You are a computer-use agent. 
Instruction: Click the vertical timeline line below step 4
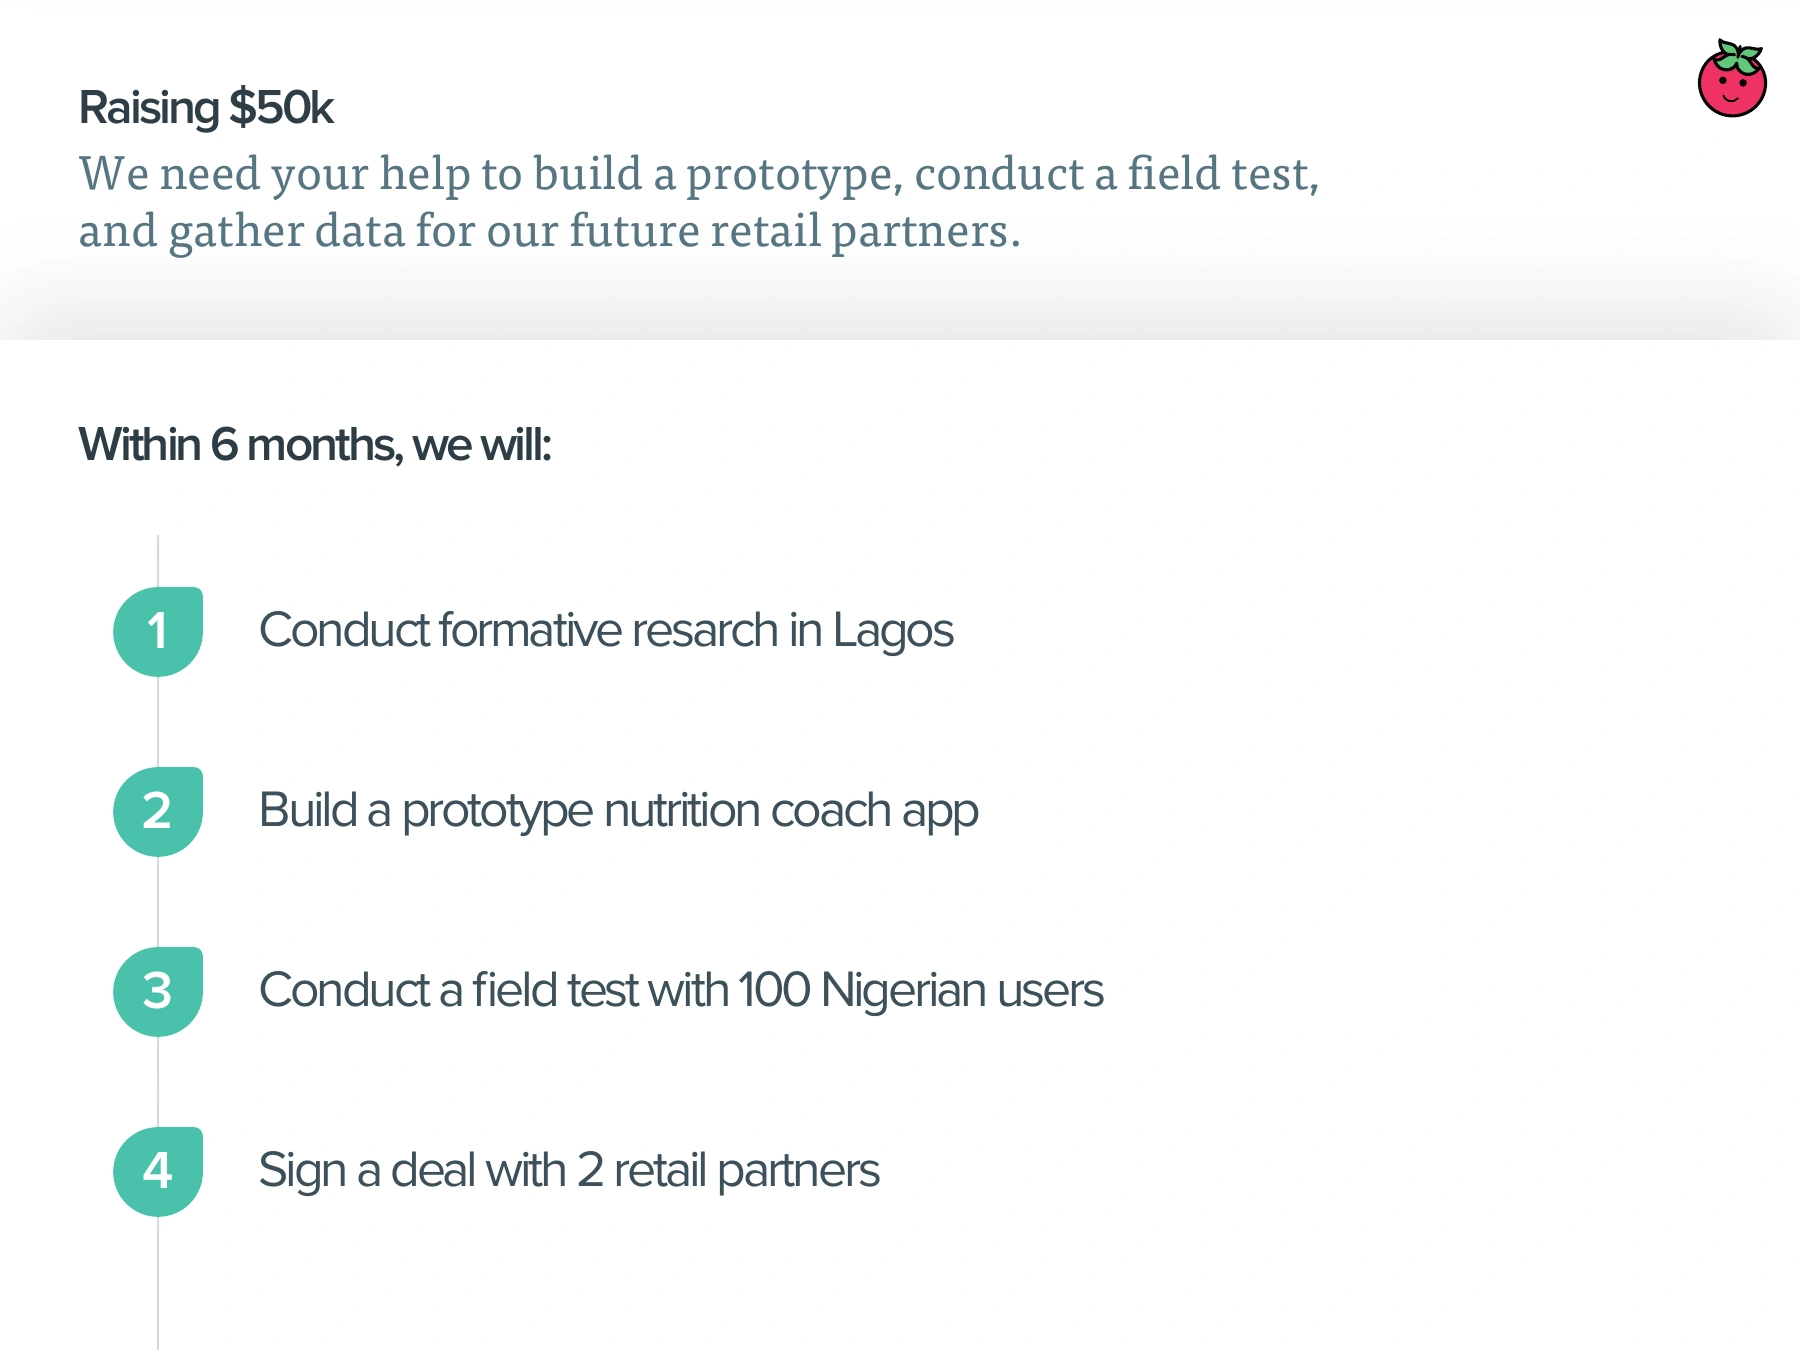[158, 1283]
